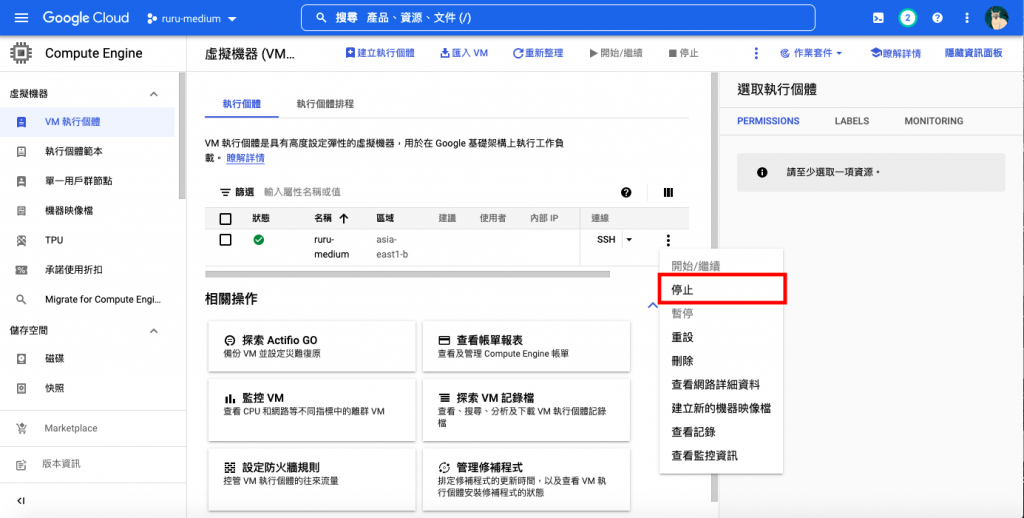Open the SSH dropdown arrow

629,240
